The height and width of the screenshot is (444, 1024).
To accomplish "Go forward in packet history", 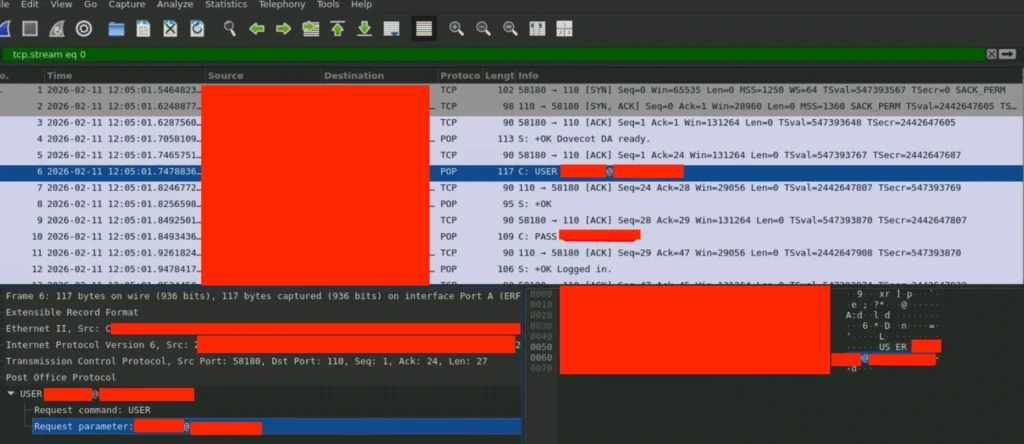I will click(283, 29).
